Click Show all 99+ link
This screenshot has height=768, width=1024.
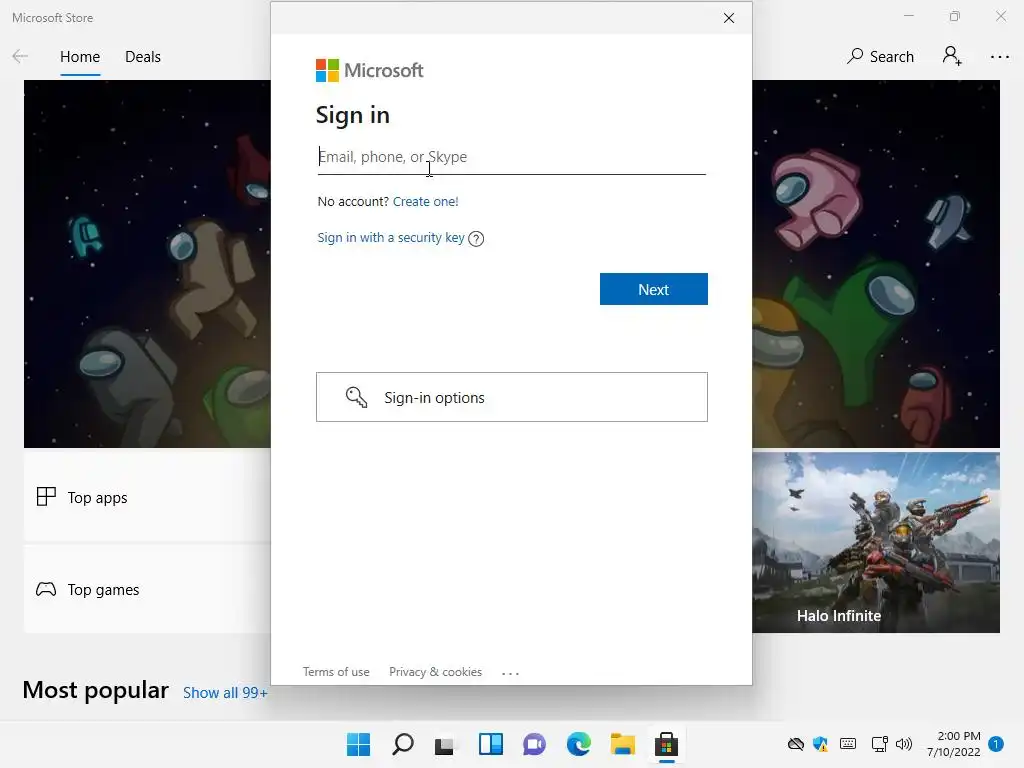[x=225, y=693]
